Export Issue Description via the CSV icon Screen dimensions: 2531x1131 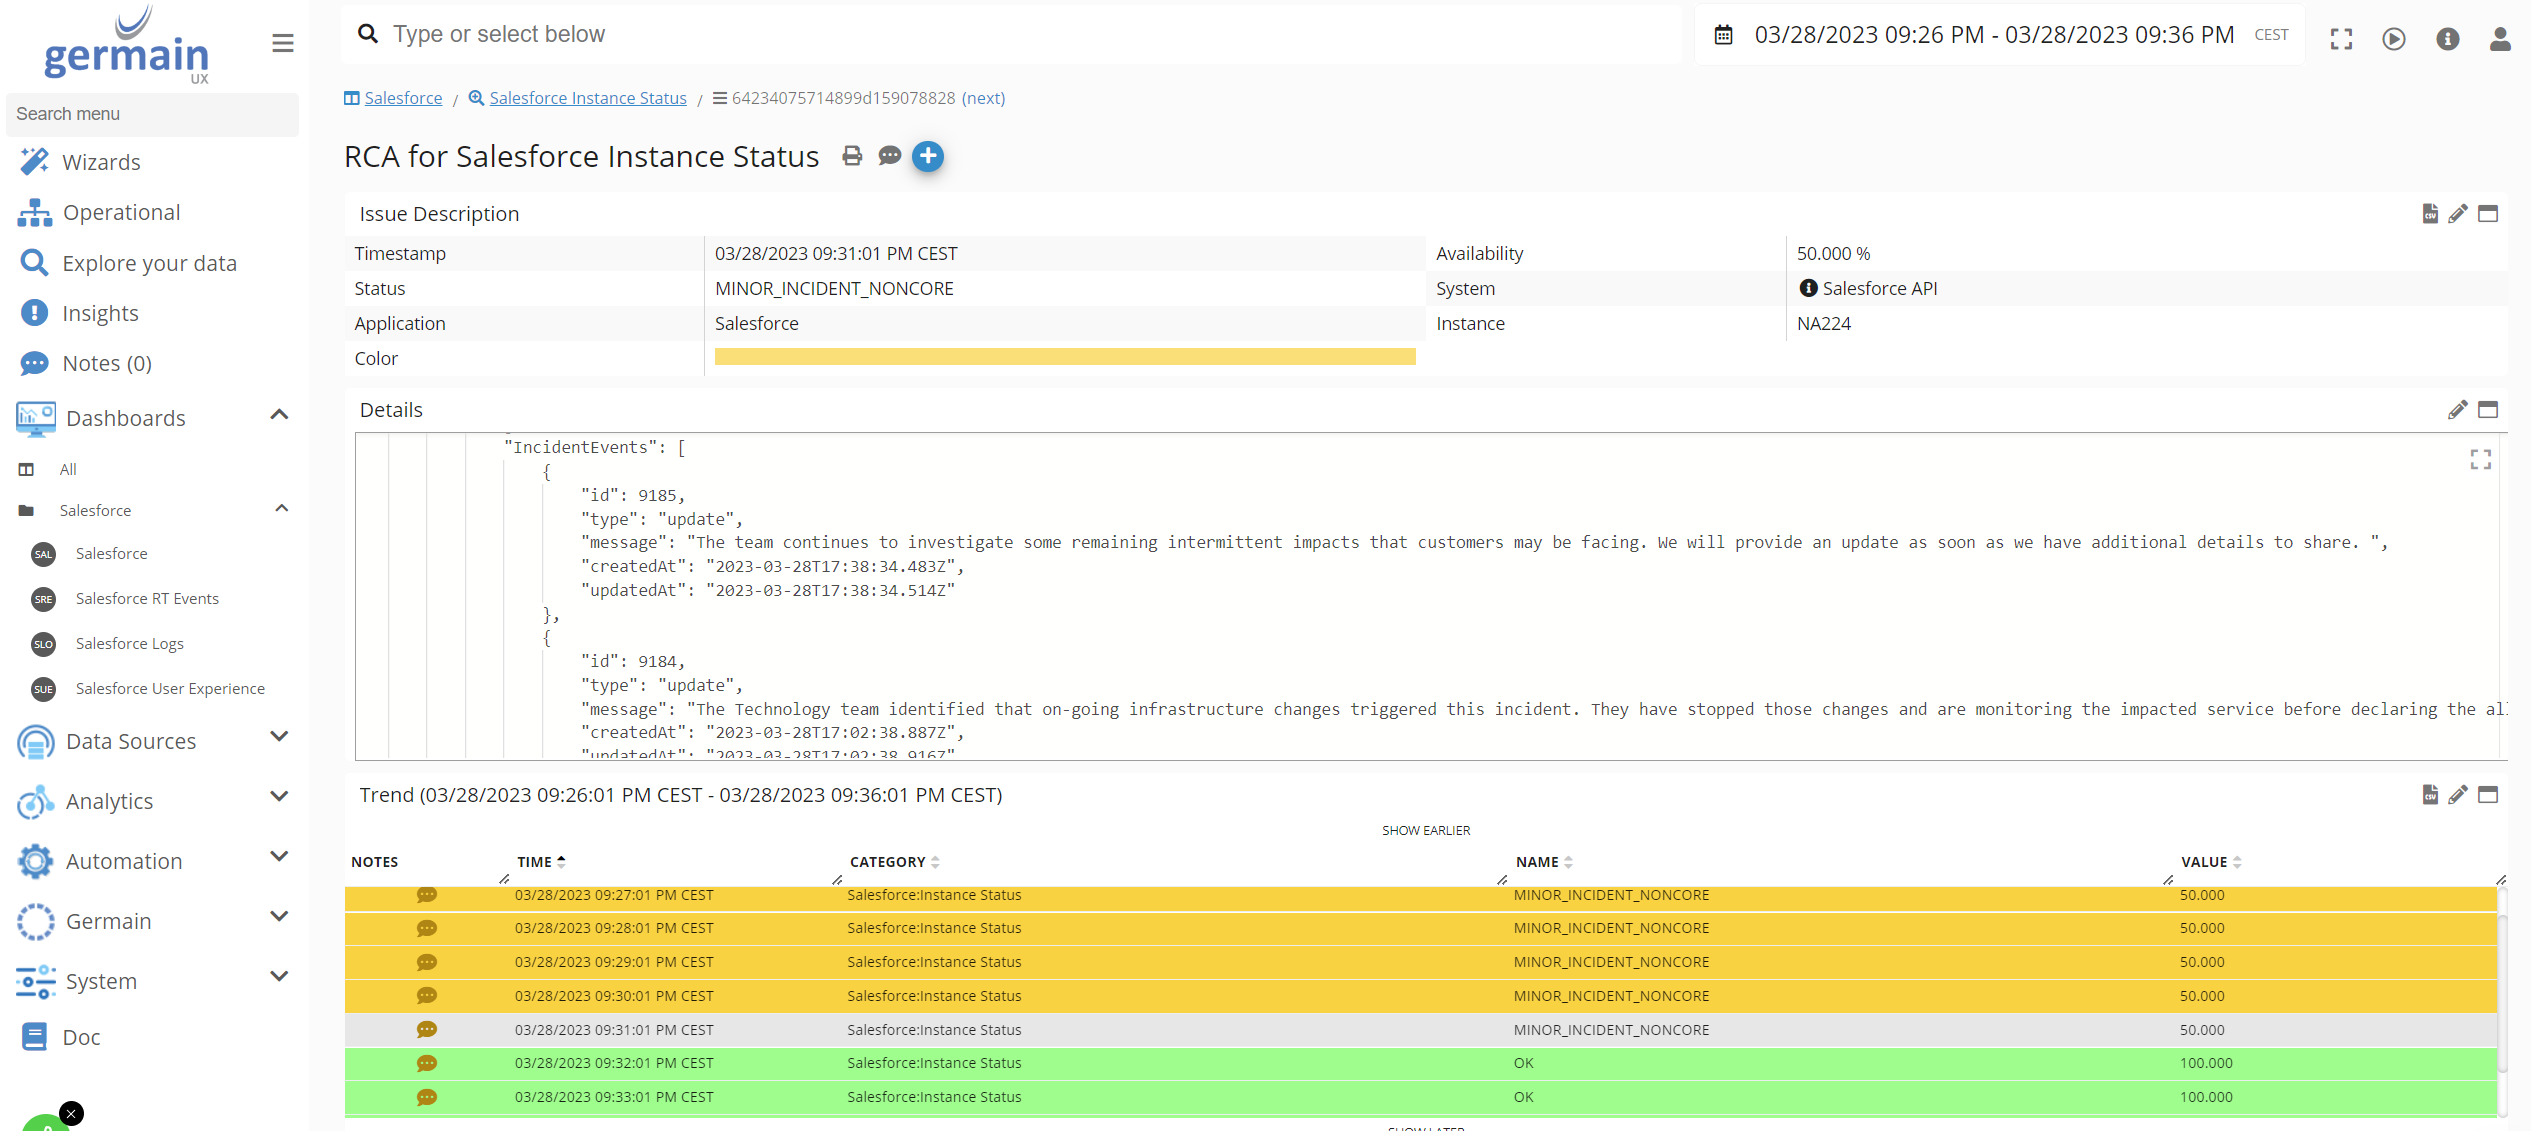(2429, 213)
